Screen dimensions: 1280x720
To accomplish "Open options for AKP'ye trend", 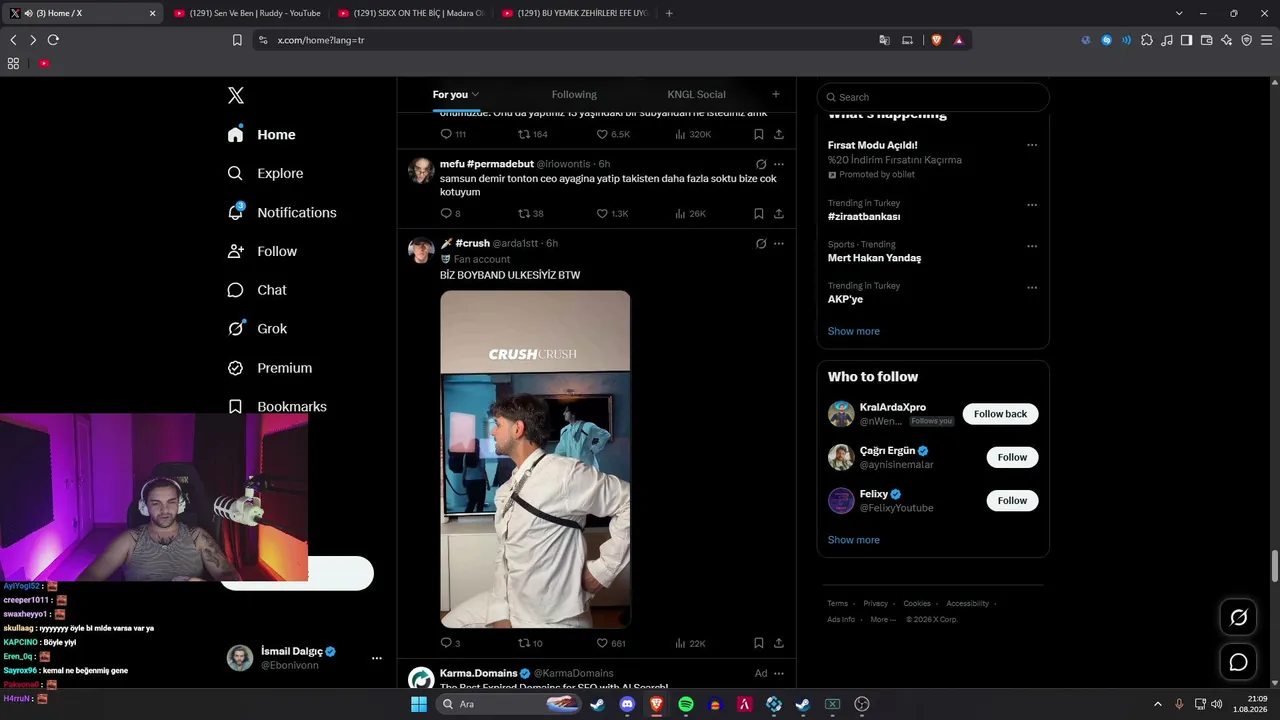I will click(1032, 287).
